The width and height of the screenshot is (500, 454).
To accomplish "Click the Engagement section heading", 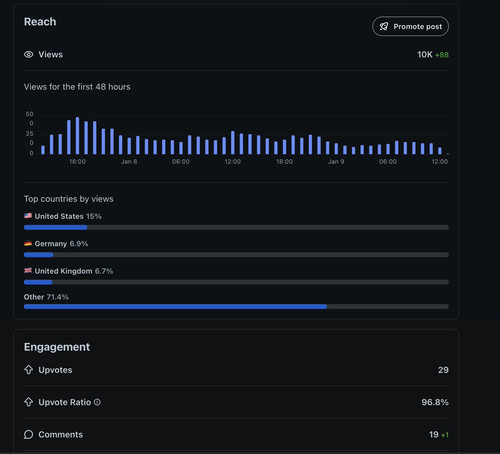I will pyautogui.click(x=57, y=347).
